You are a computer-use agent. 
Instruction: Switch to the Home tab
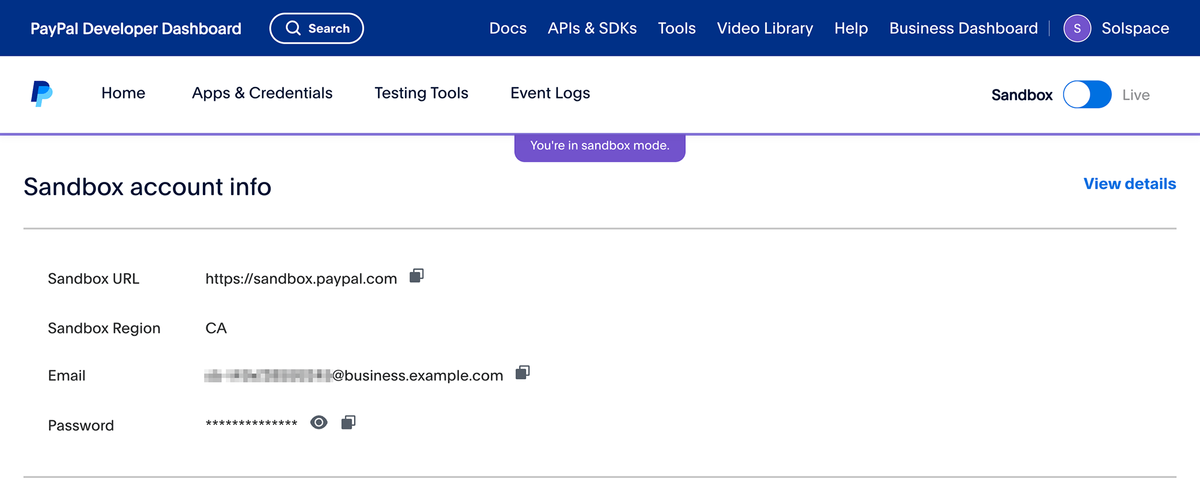(x=123, y=93)
